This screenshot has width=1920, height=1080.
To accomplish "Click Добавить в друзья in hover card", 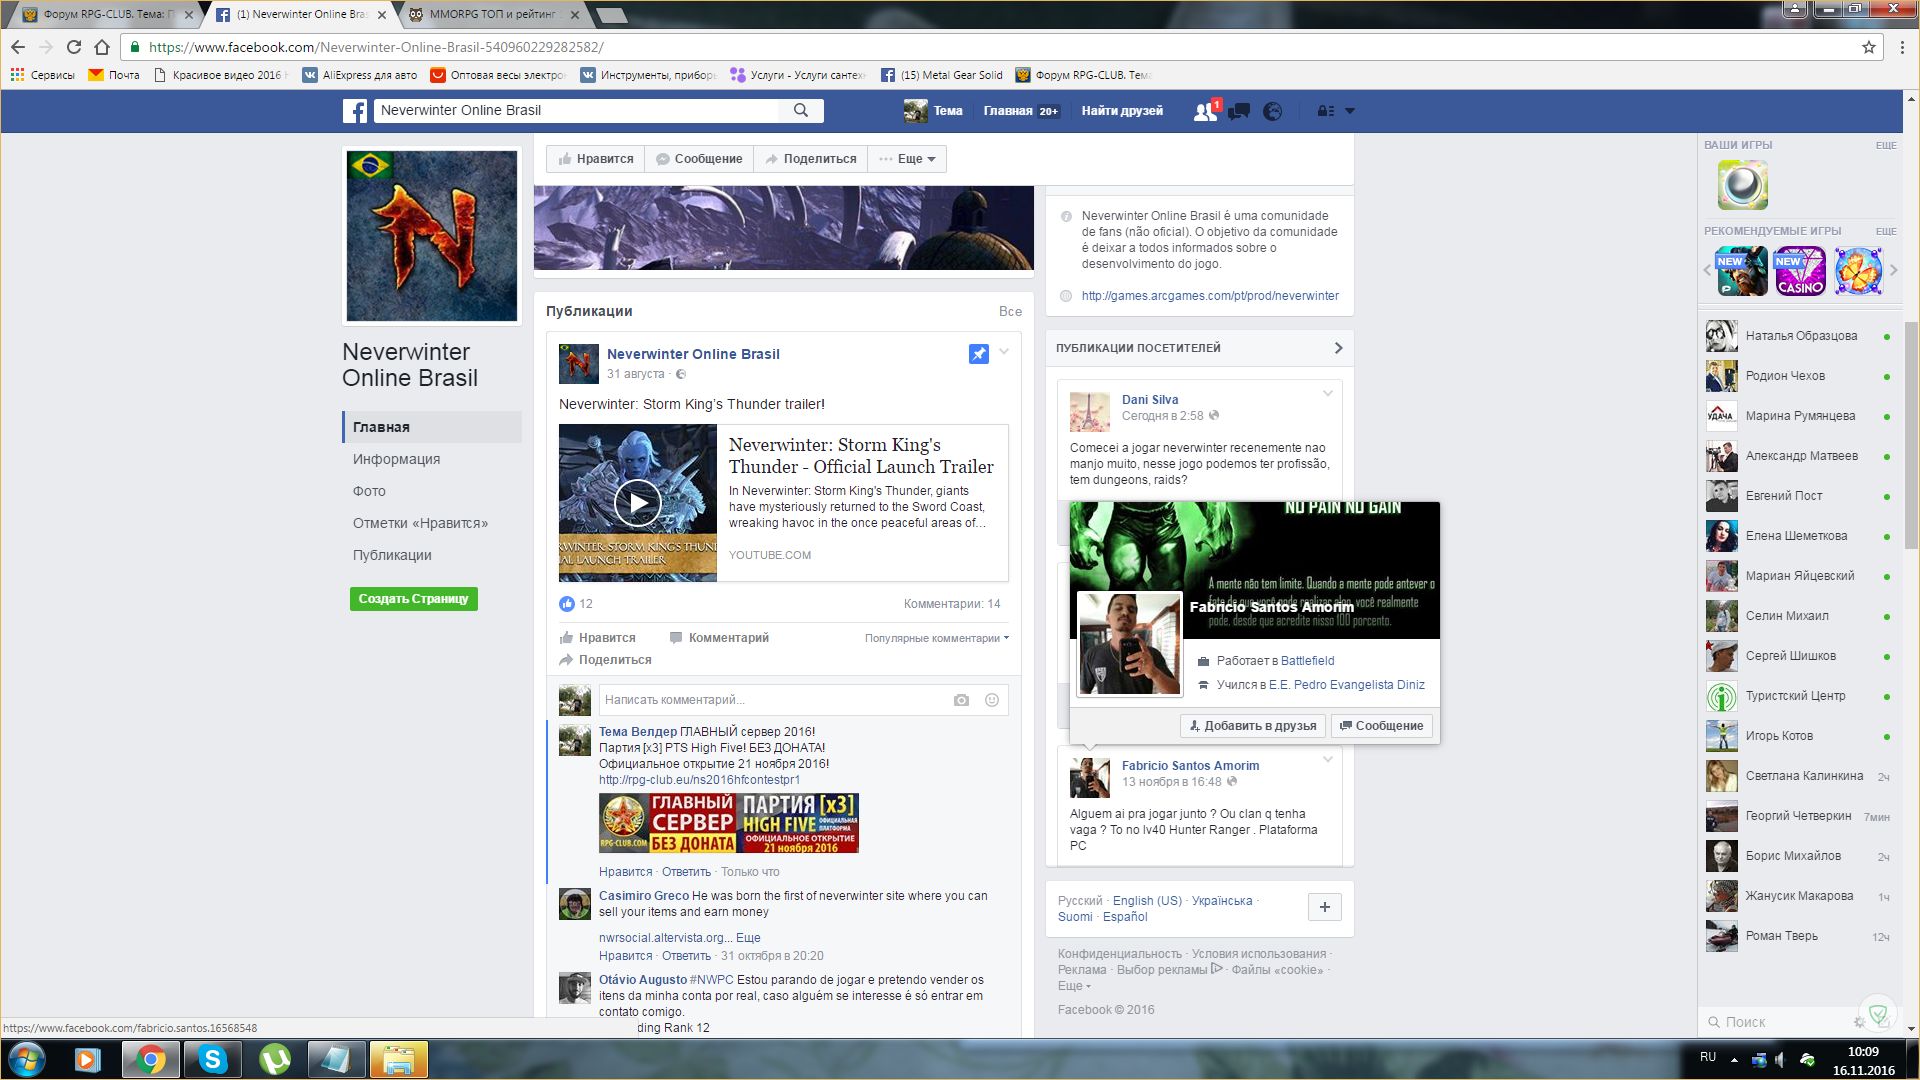I will 1253,726.
